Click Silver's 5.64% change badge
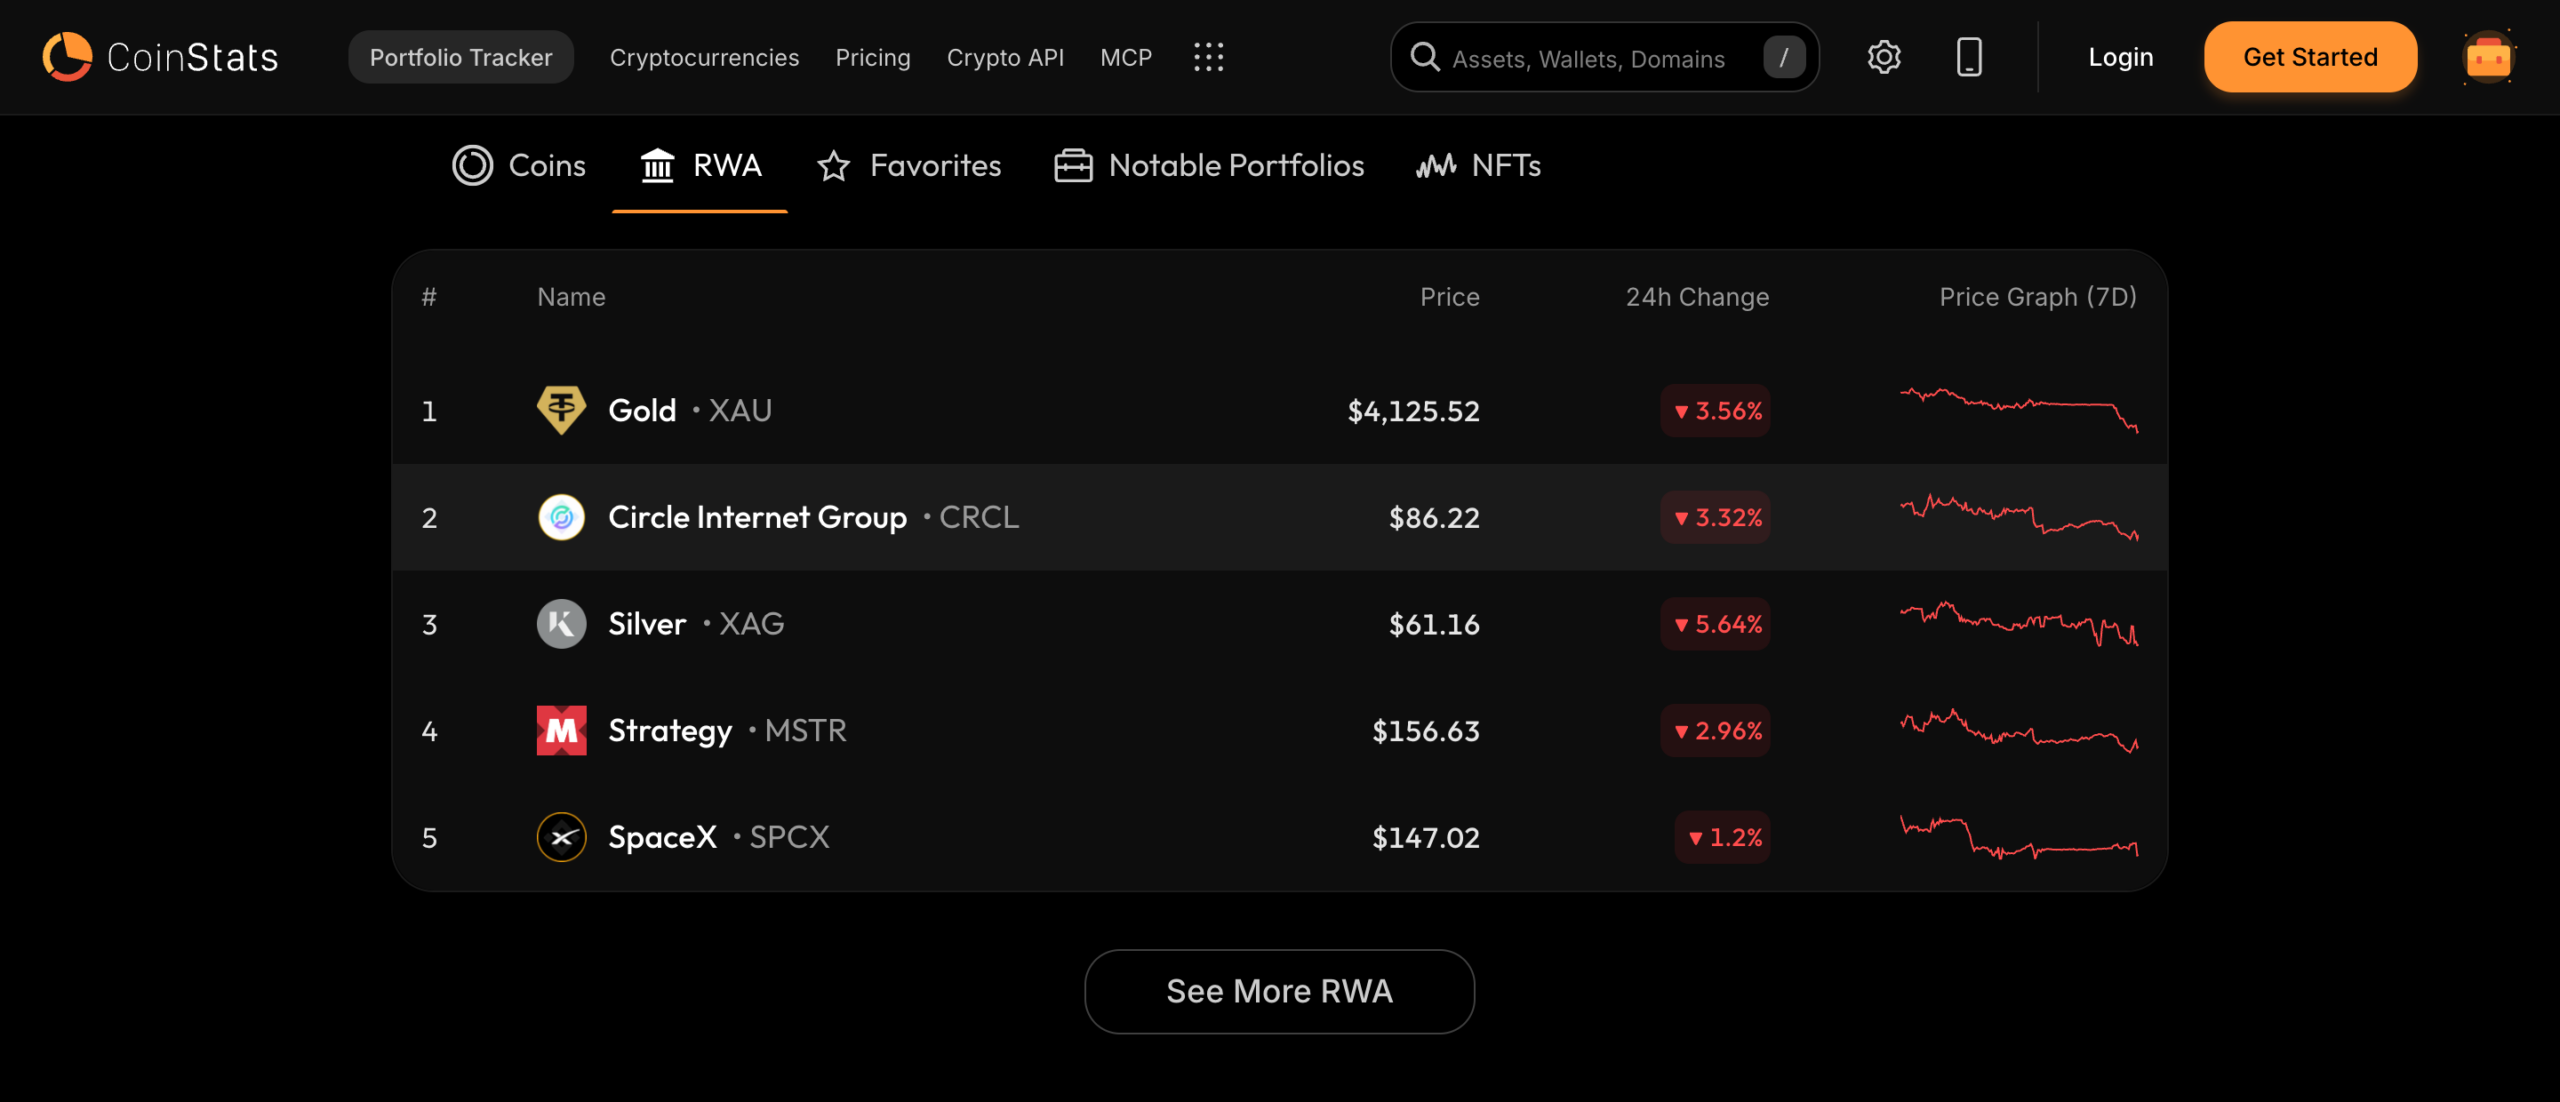This screenshot has width=2560, height=1102. [1715, 624]
